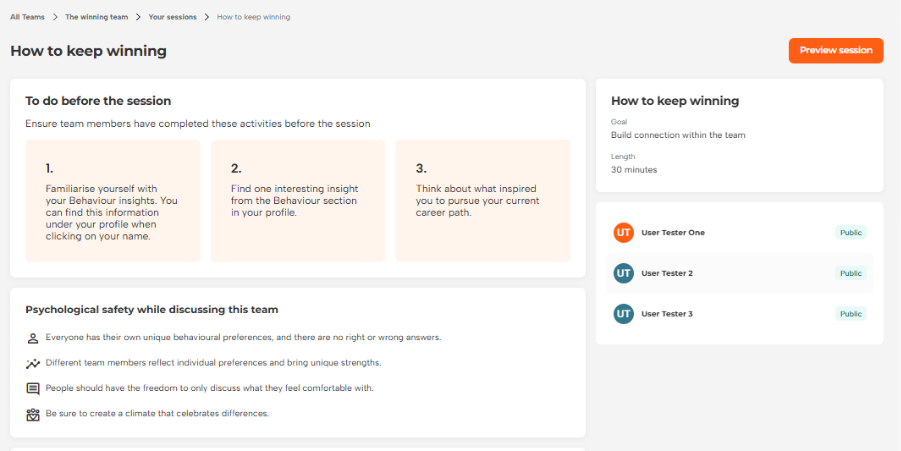The width and height of the screenshot is (901, 451).
Task: Select activity card 3 about career path
Action: [482, 201]
